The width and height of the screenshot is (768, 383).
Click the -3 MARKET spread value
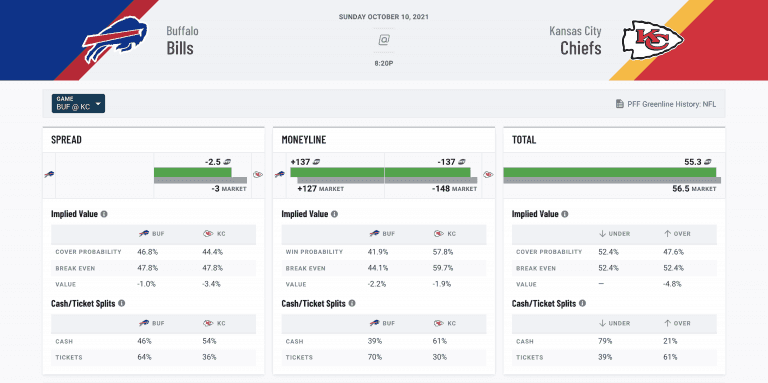(x=230, y=189)
